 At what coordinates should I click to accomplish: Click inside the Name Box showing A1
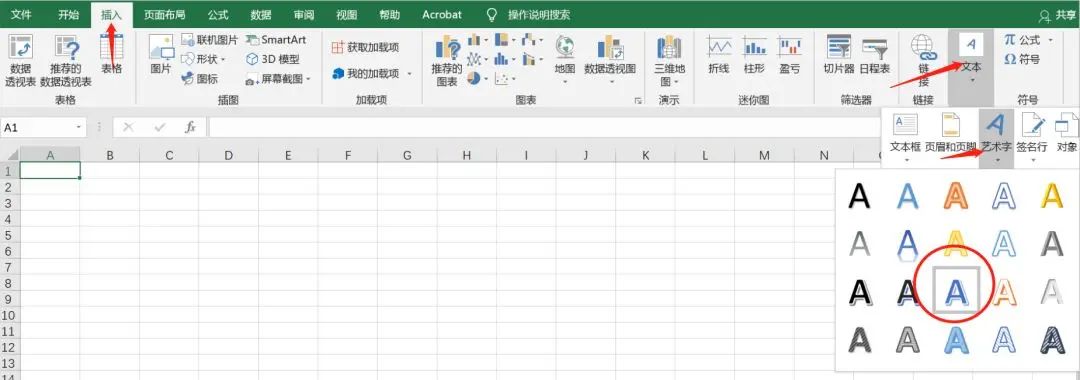(36, 127)
